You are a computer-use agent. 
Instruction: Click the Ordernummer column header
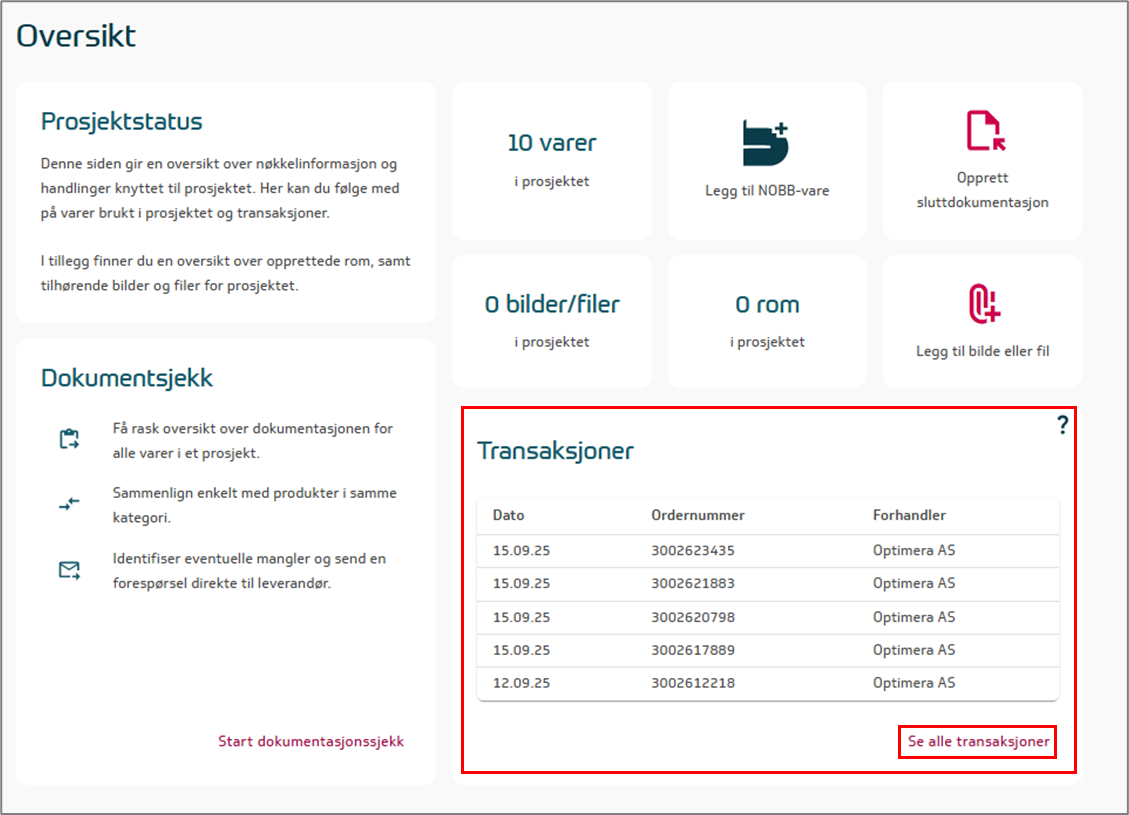click(x=697, y=515)
